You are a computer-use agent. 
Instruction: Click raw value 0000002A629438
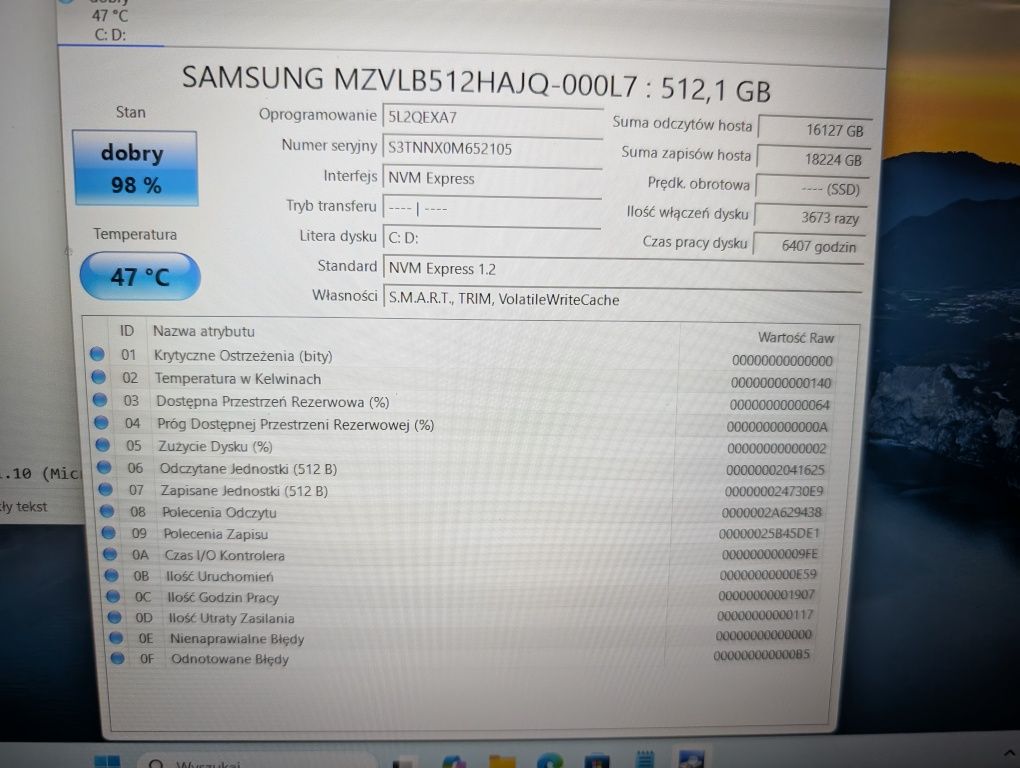click(772, 512)
